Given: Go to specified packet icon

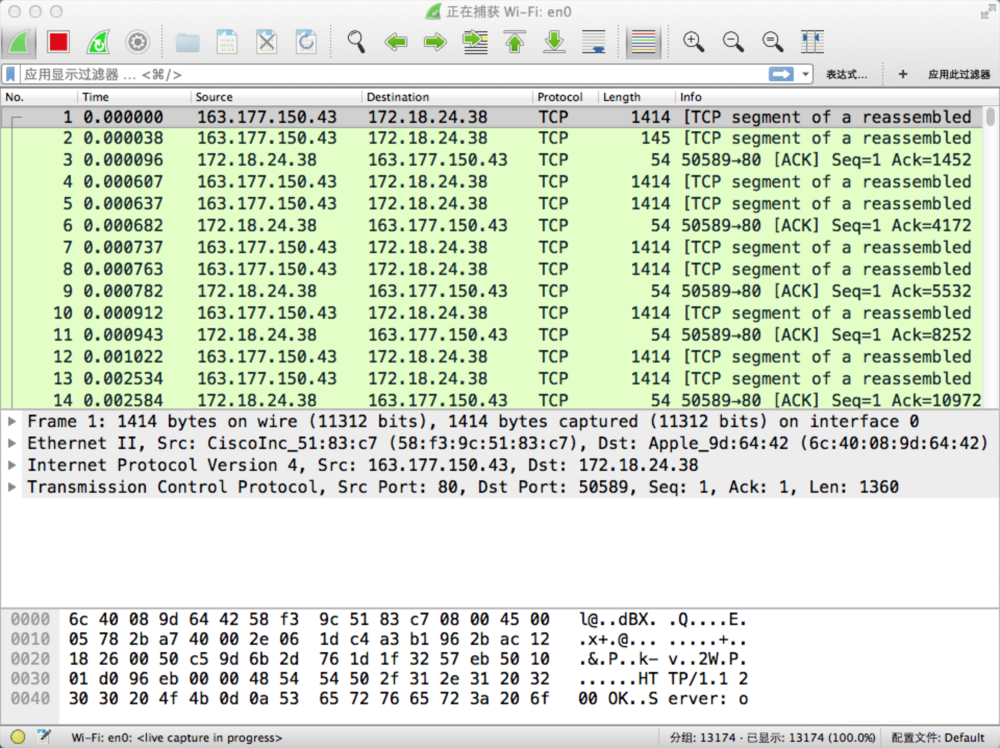Looking at the screenshot, I should click(x=475, y=42).
